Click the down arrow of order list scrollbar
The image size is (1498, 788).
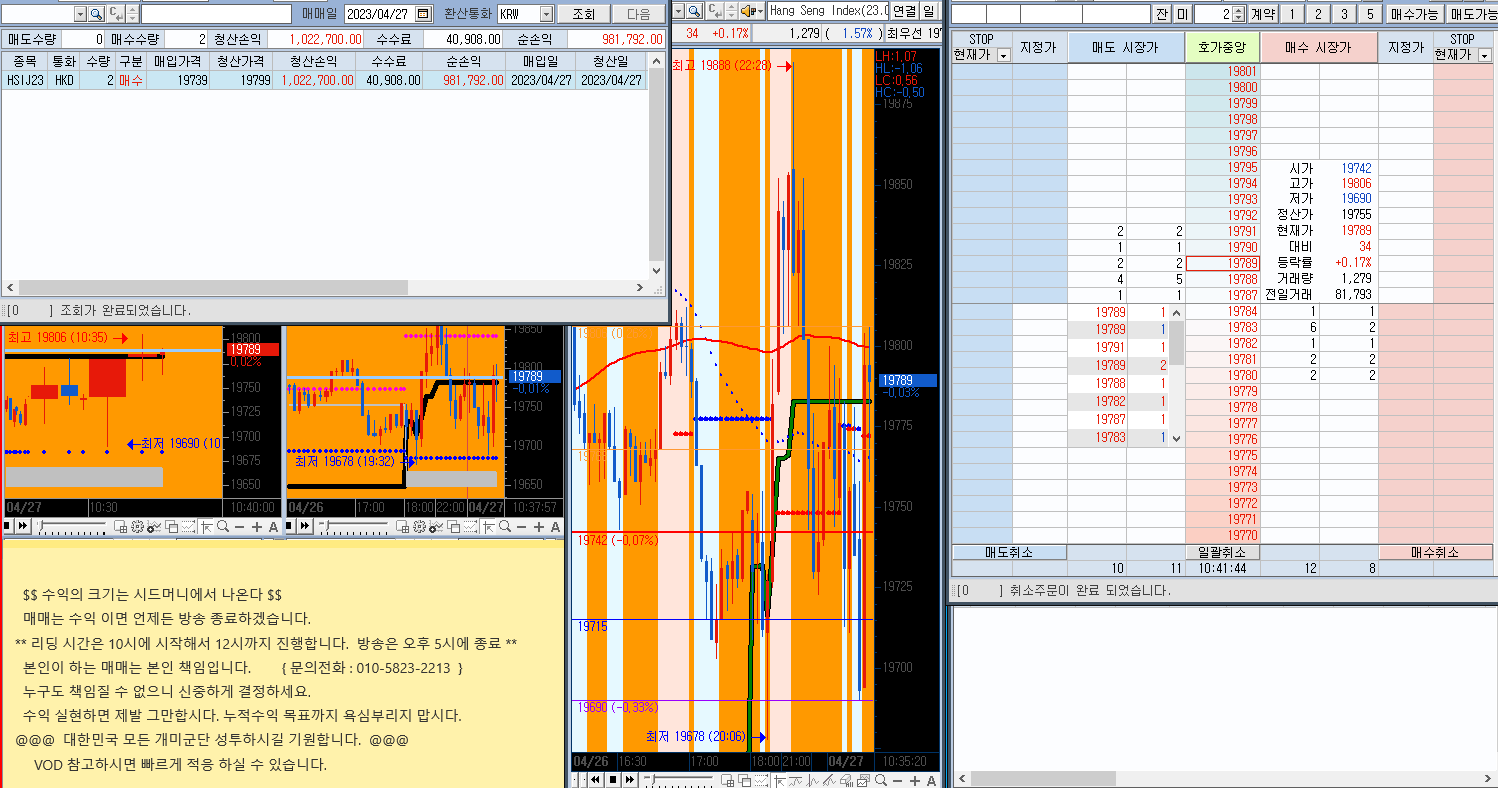(x=1176, y=438)
